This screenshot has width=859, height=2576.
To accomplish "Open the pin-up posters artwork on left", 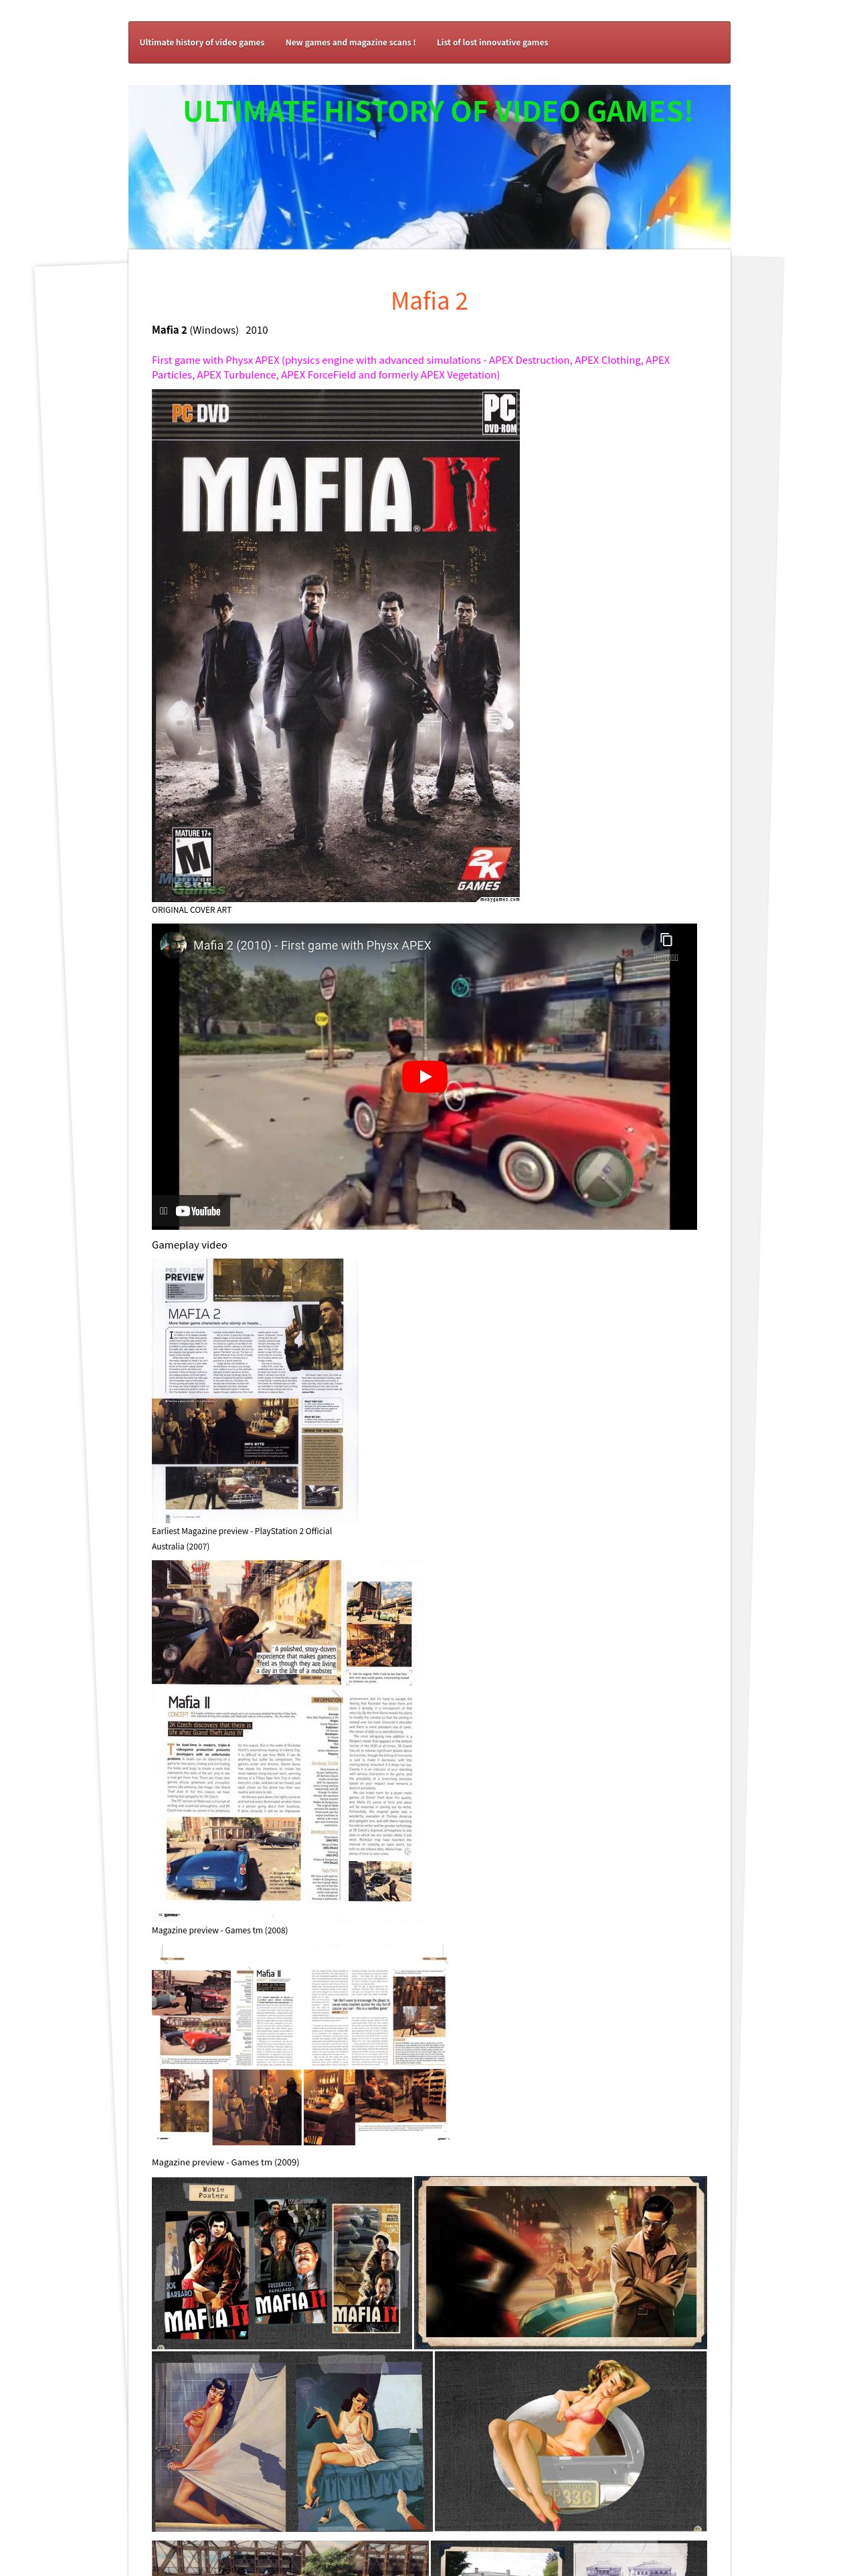I will pos(292,2441).
